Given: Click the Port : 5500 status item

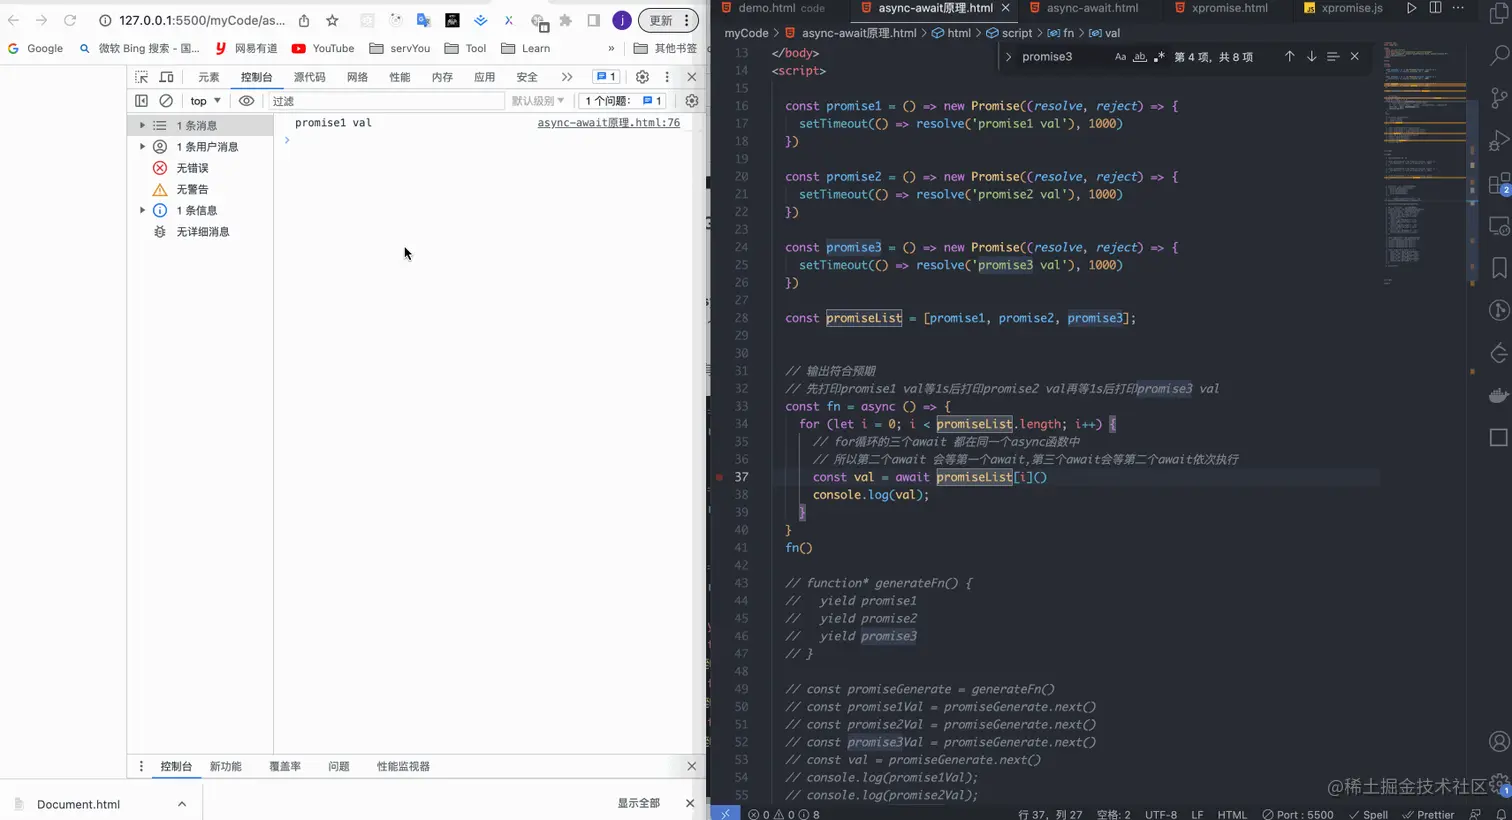Looking at the screenshot, I should coord(1297,814).
